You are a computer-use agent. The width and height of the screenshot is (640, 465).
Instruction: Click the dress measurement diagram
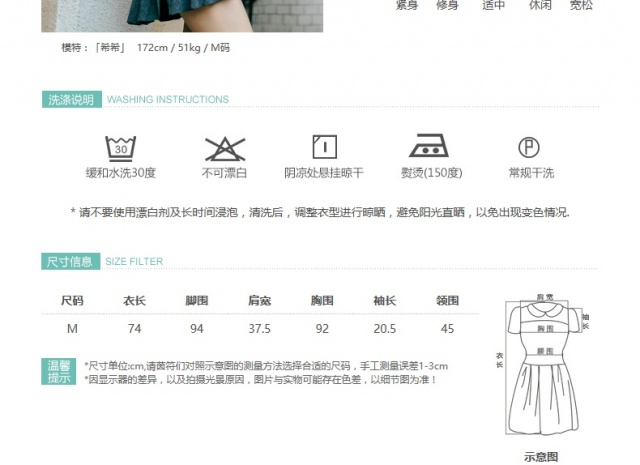click(x=542, y=365)
